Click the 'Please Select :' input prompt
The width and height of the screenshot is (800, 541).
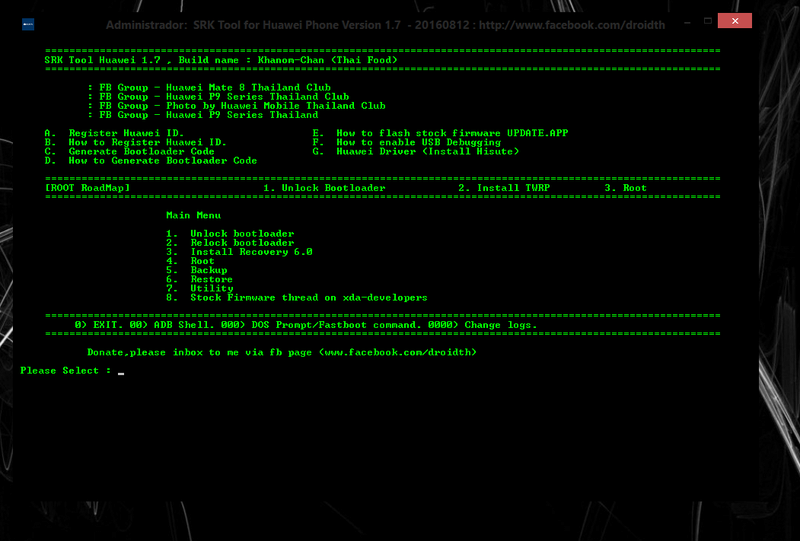(72, 371)
